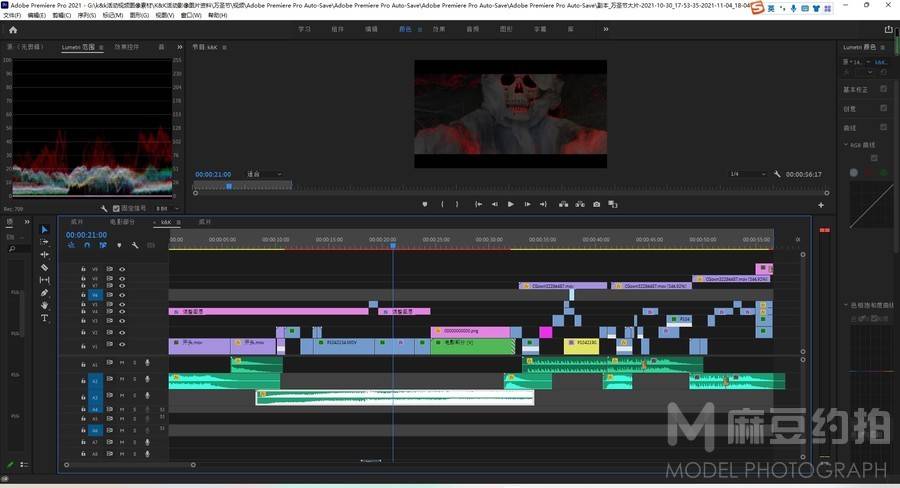900x488 pixels.
Task: Open the timeline display settings wrench
Action: coord(135,245)
